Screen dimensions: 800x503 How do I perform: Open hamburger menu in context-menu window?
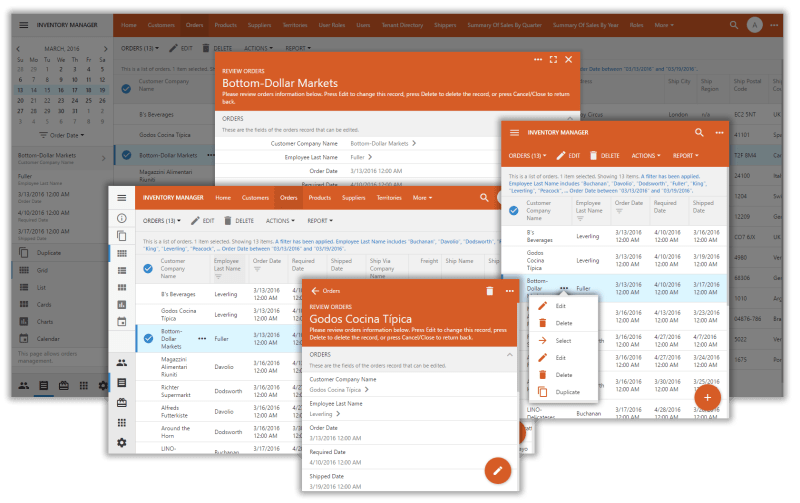tap(514, 133)
